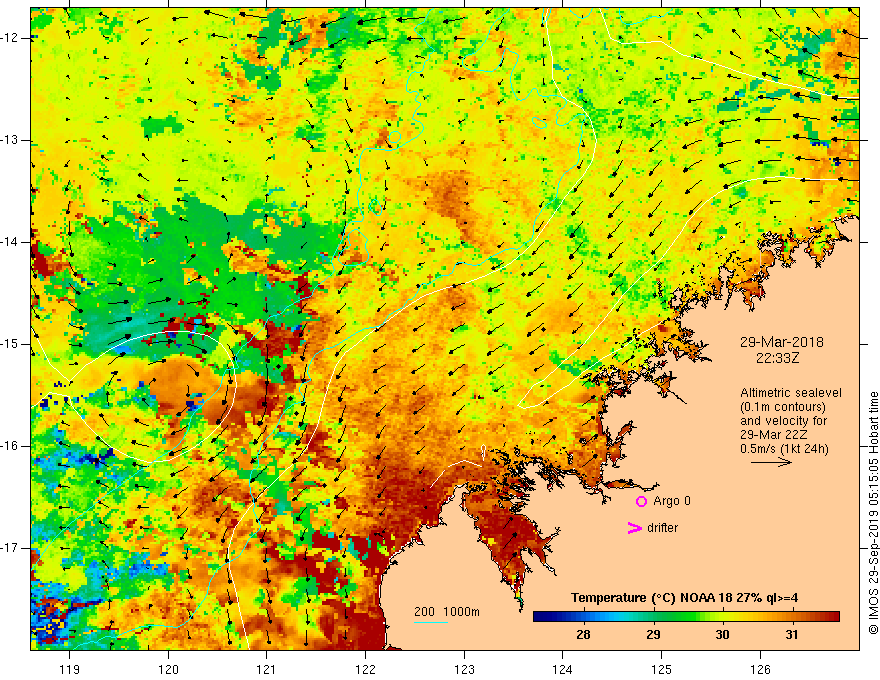The width and height of the screenshot is (880, 680).
Task: Click the 29 label on temperature scale
Action: (x=653, y=635)
